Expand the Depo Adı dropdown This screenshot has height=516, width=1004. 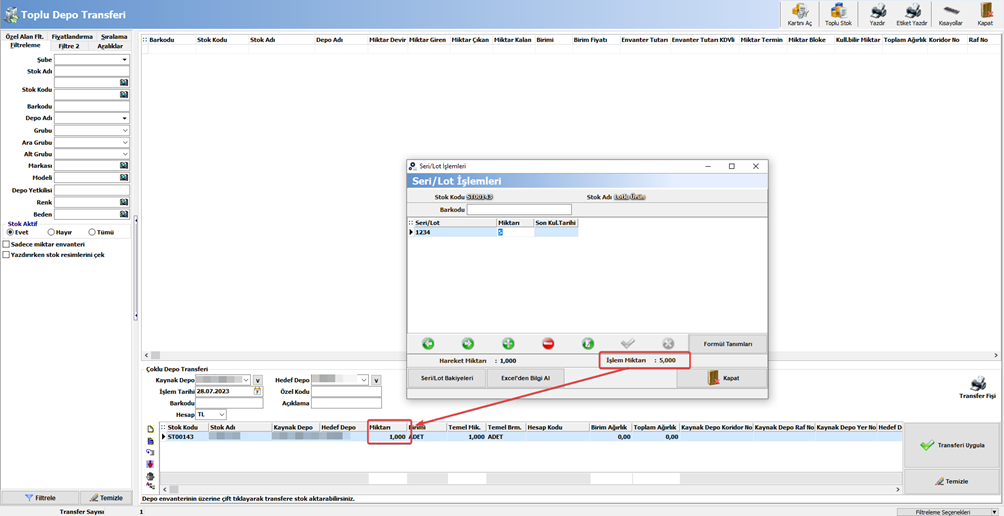[124, 119]
